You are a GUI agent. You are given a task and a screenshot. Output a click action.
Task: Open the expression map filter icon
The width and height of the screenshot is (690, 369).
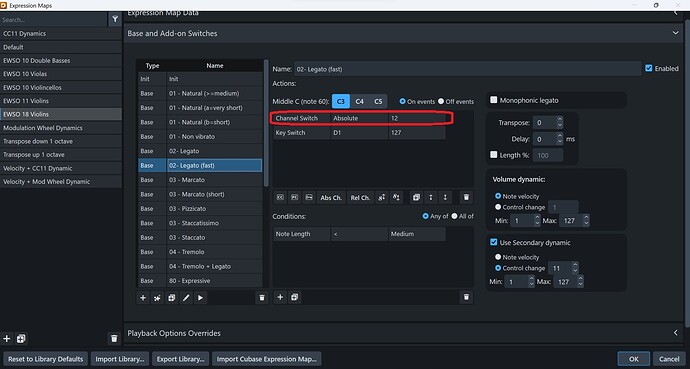coord(115,19)
